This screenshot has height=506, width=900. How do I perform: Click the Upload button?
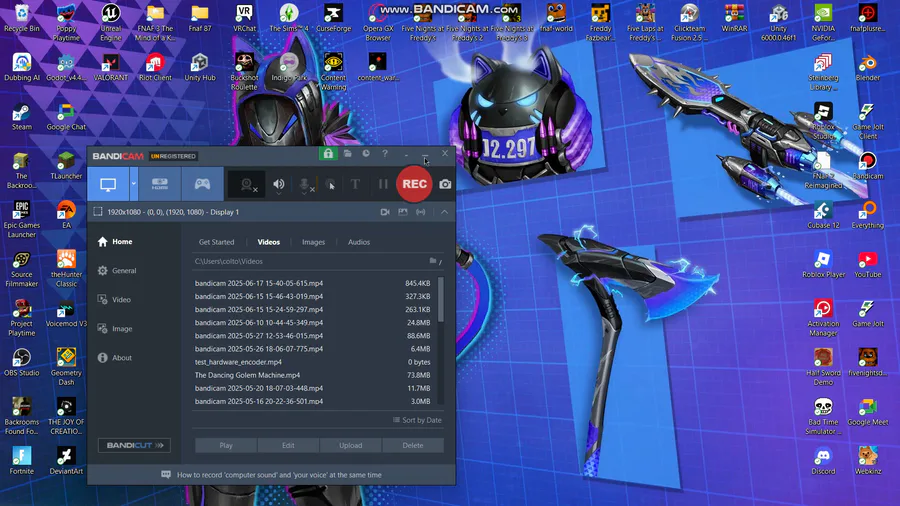coord(351,445)
